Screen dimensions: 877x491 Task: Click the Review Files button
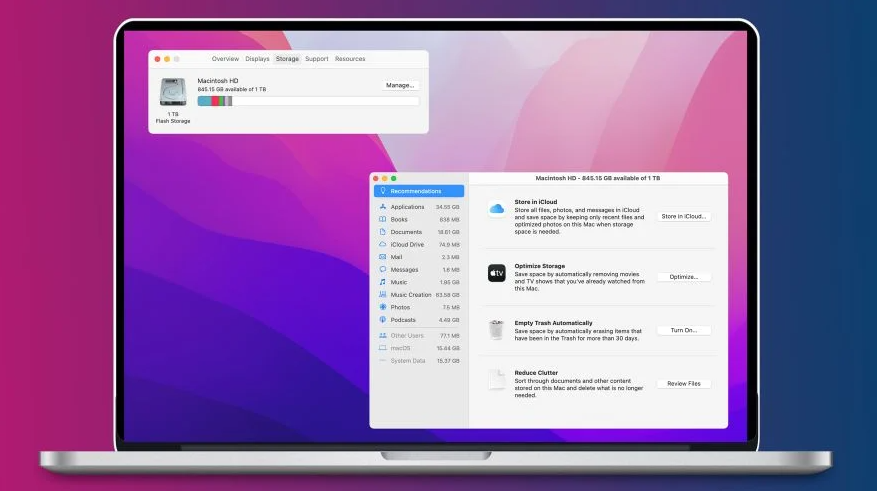[683, 383]
